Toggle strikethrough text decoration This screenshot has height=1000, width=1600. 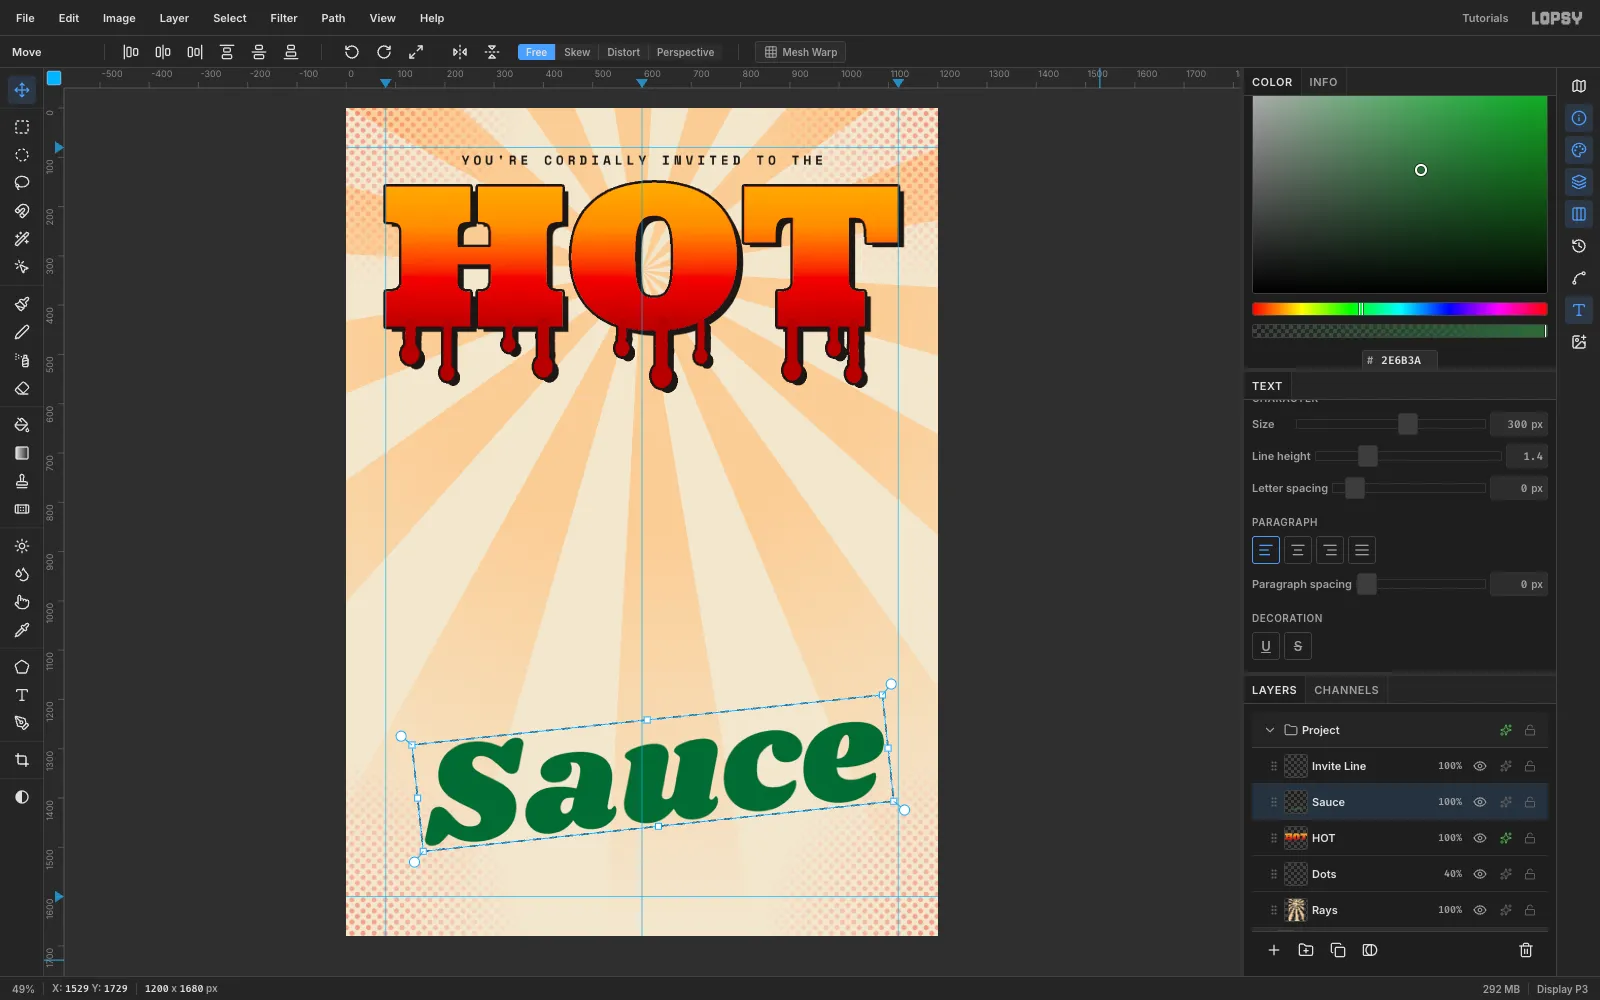(x=1298, y=646)
